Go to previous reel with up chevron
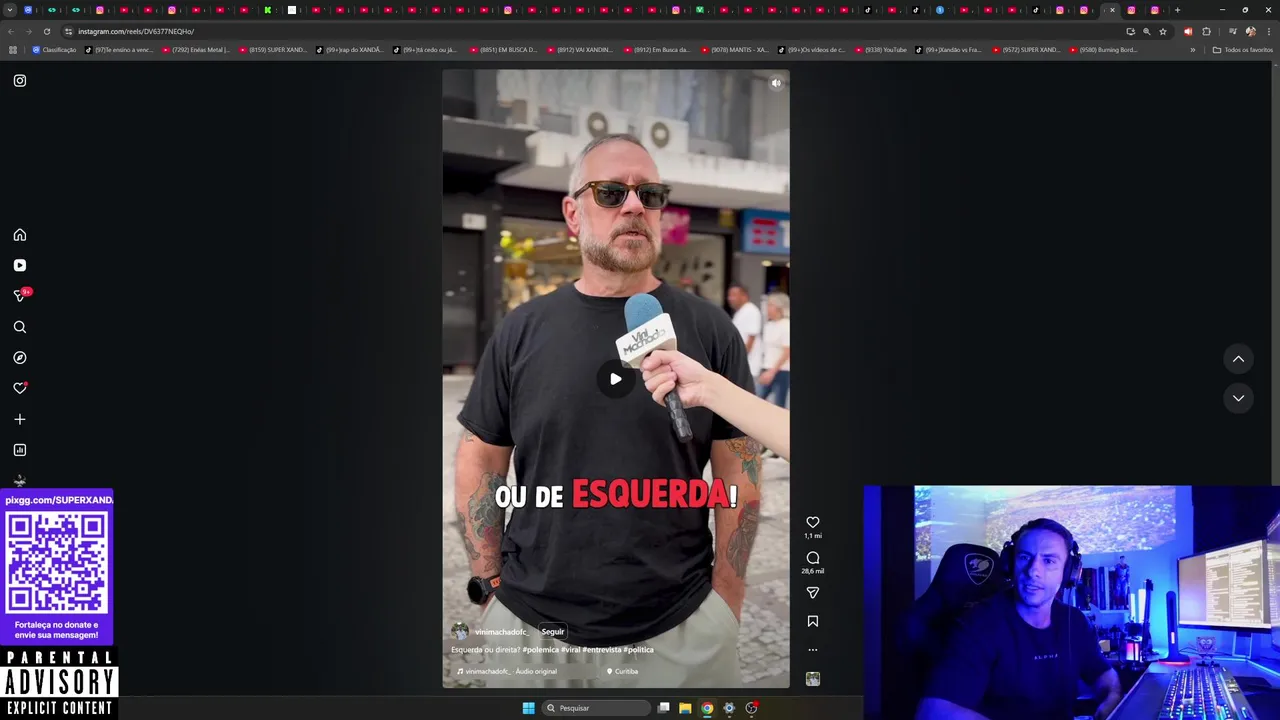1280x720 pixels. coord(1238,359)
